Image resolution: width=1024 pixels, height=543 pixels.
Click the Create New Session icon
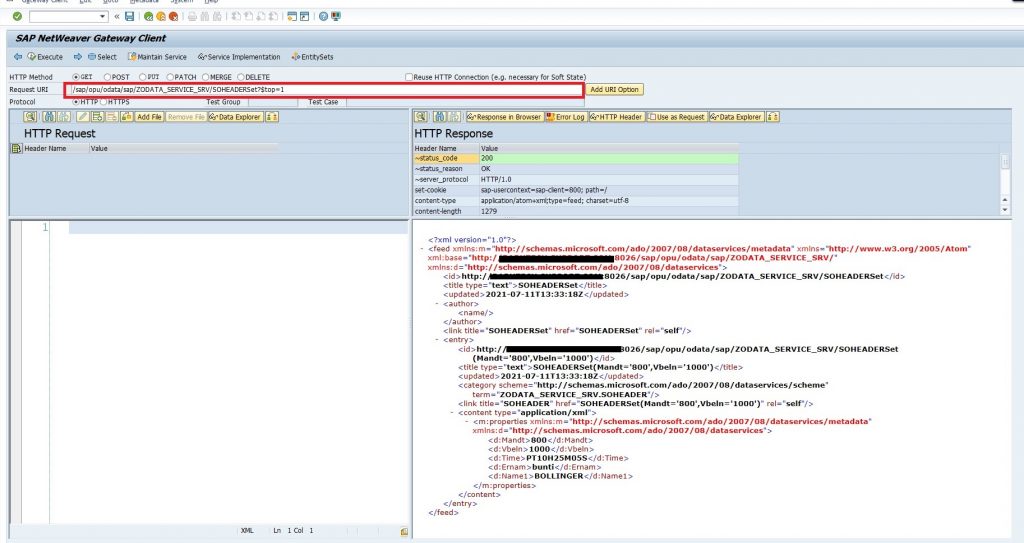pyautogui.click(x=292, y=16)
